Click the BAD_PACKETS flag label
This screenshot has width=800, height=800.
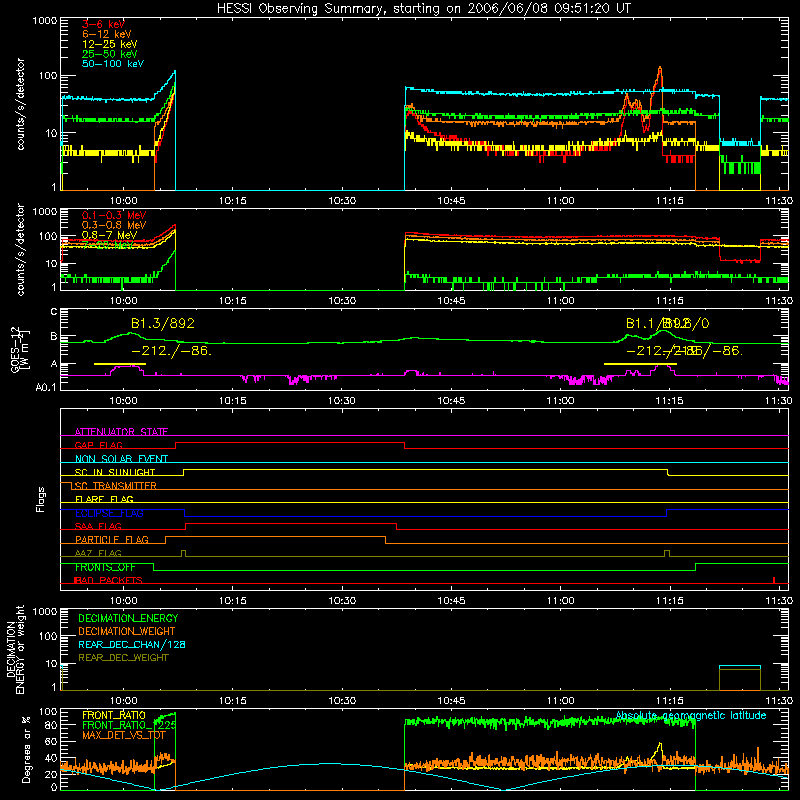(x=108, y=580)
